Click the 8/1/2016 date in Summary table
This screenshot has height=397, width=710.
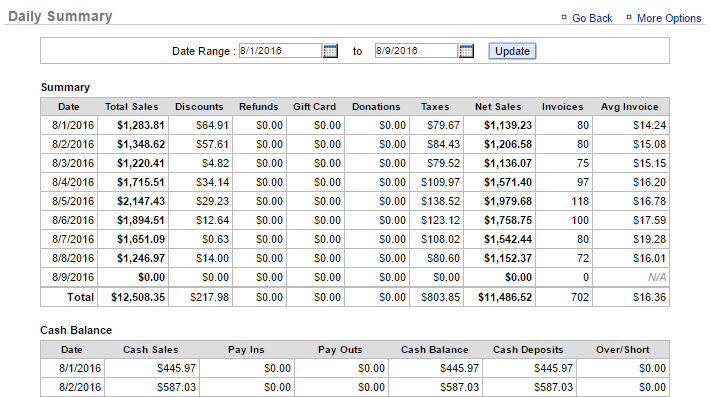tap(73, 125)
